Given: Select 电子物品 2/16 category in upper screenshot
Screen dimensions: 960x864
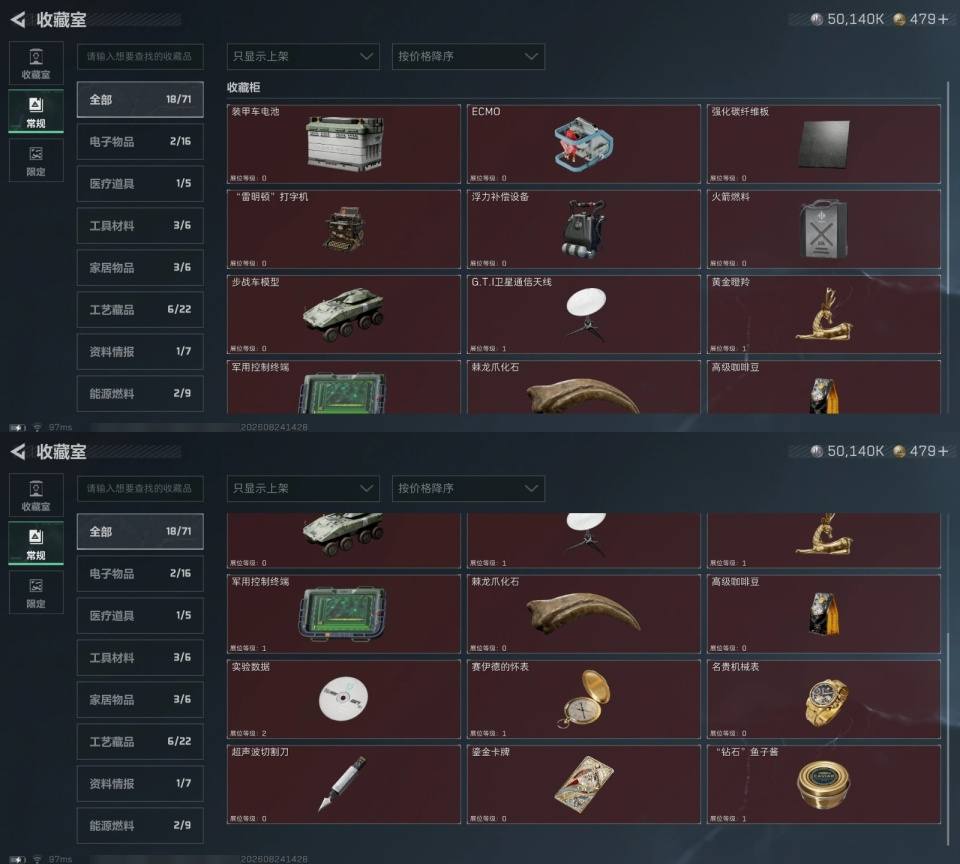Looking at the screenshot, I should tap(140, 141).
